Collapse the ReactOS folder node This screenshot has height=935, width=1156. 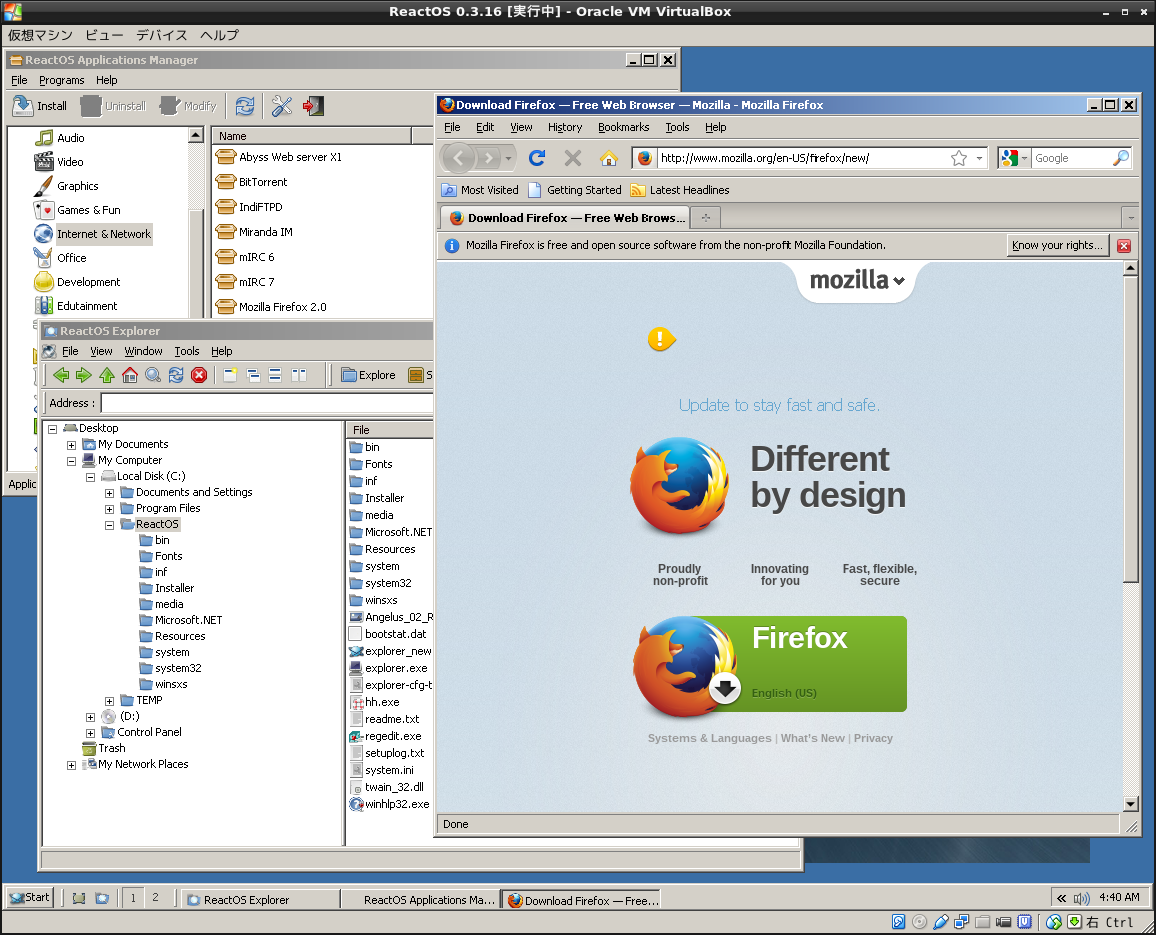(109, 525)
